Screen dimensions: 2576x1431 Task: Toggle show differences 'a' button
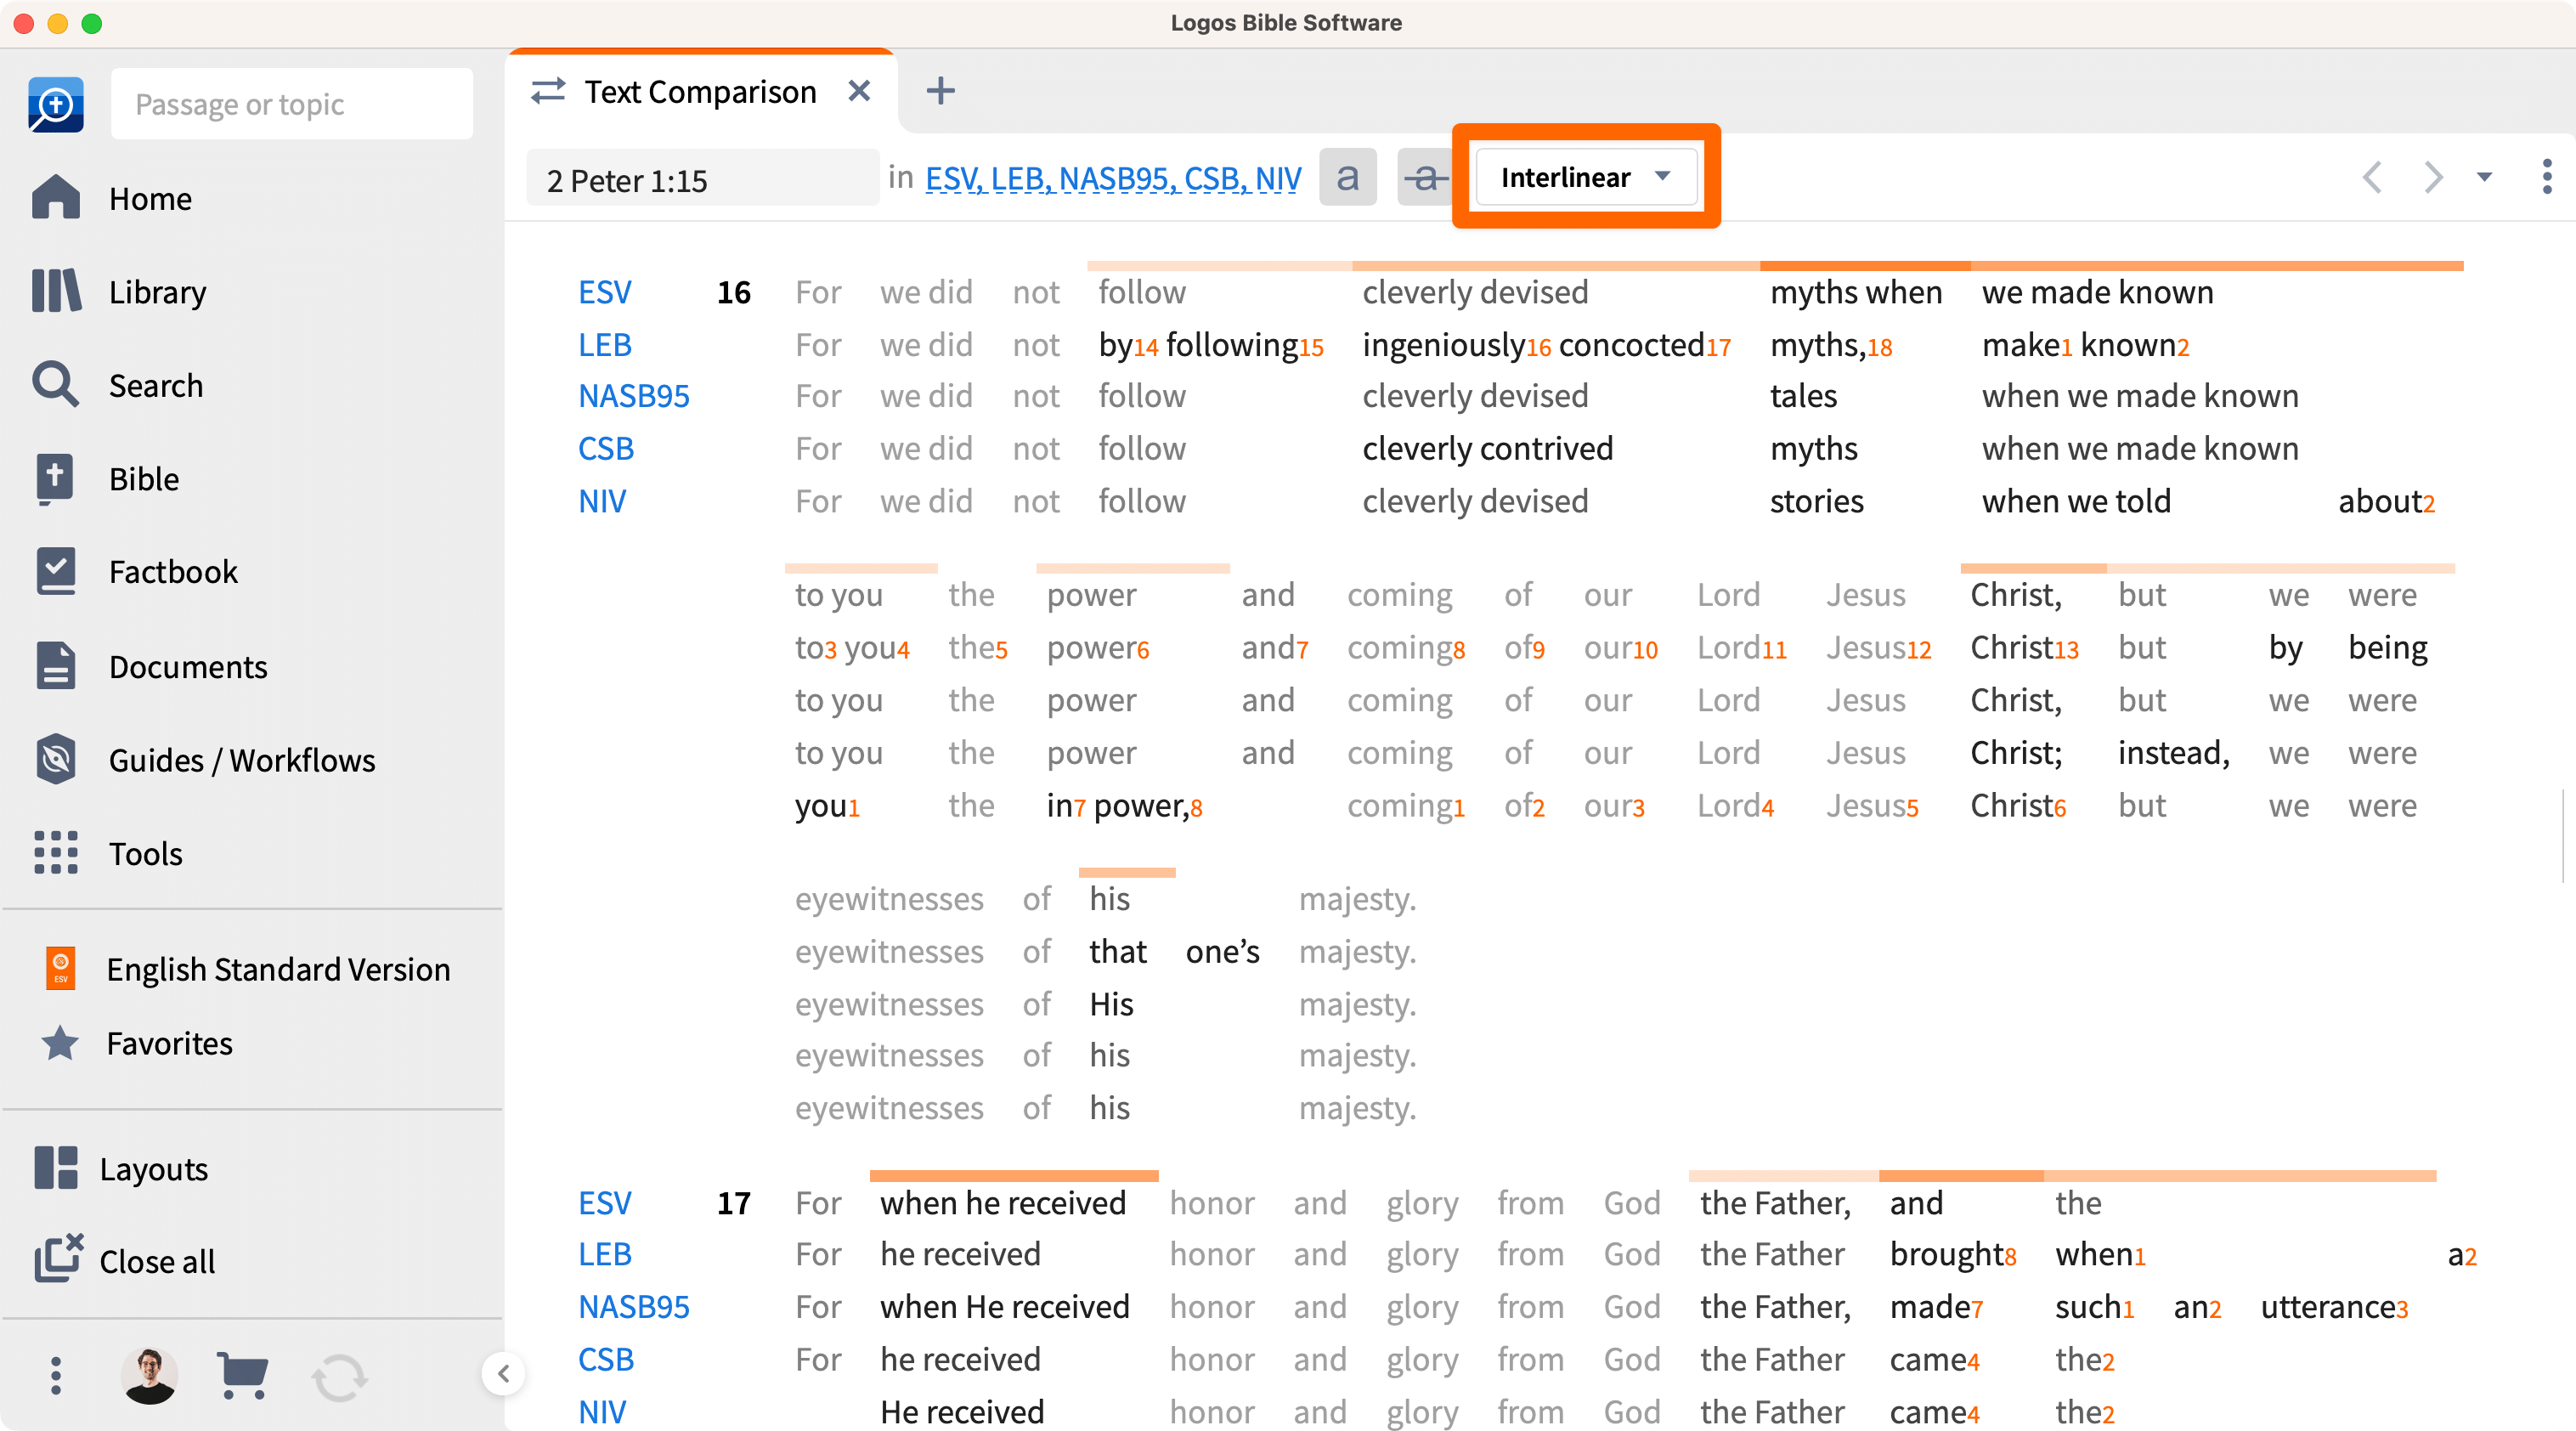click(1347, 177)
